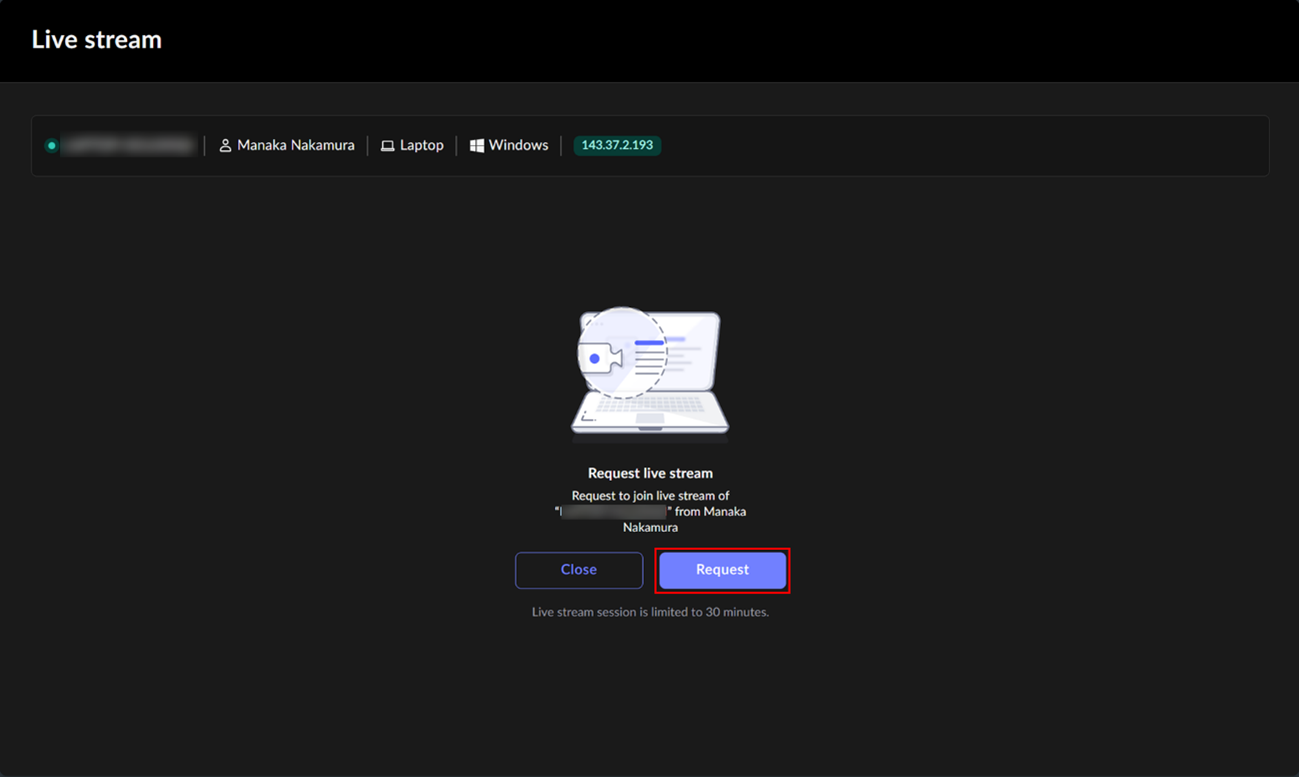Image resolution: width=1299 pixels, height=777 pixels.
Task: Click the Live stream page title
Action: [x=96, y=39]
